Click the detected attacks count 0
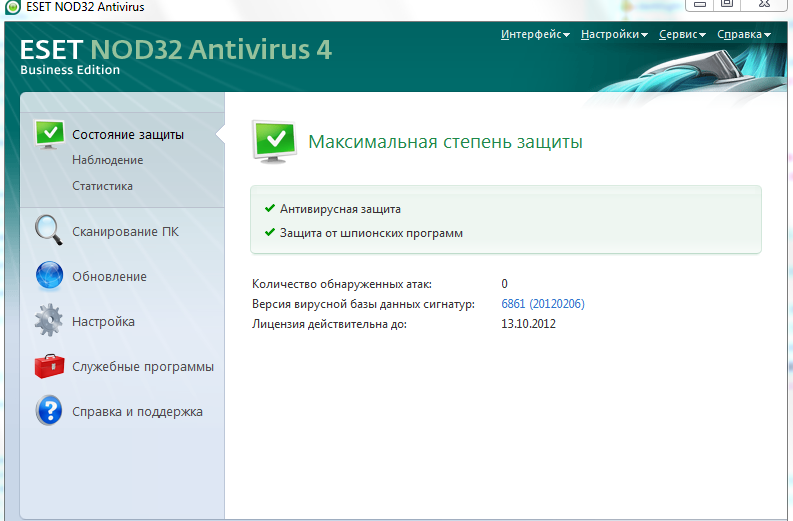This screenshot has height=521, width=793. pyautogui.click(x=504, y=284)
